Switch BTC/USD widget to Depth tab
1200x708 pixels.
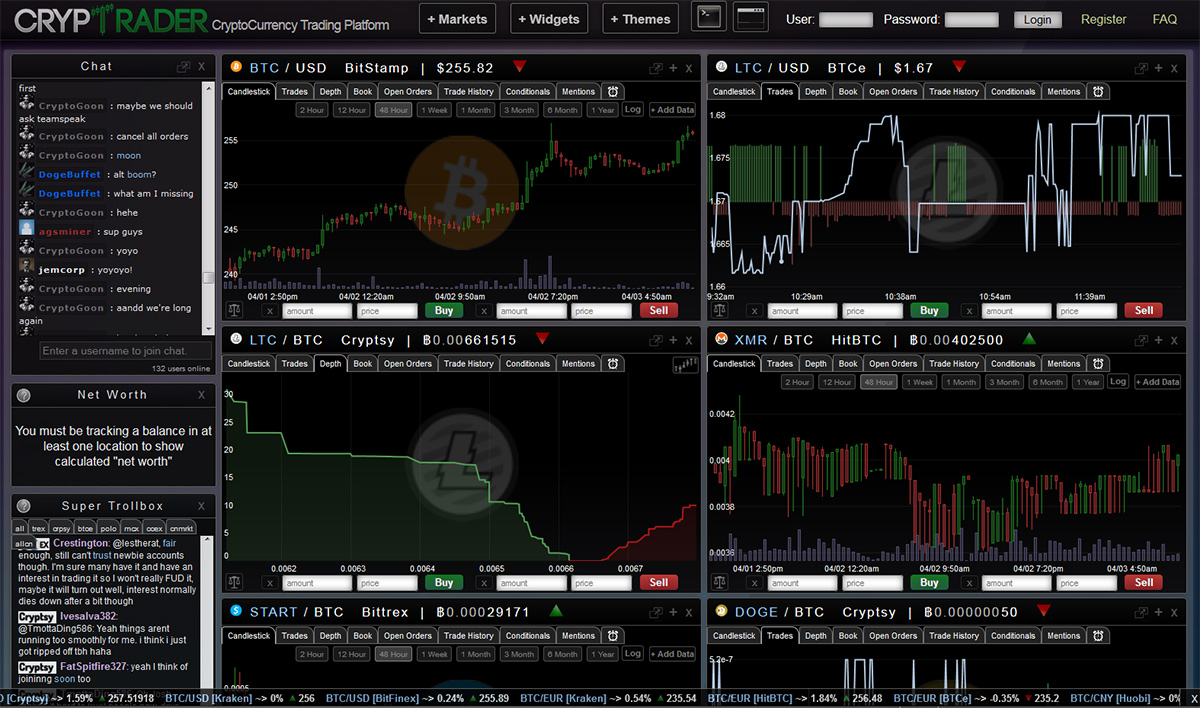pos(331,92)
